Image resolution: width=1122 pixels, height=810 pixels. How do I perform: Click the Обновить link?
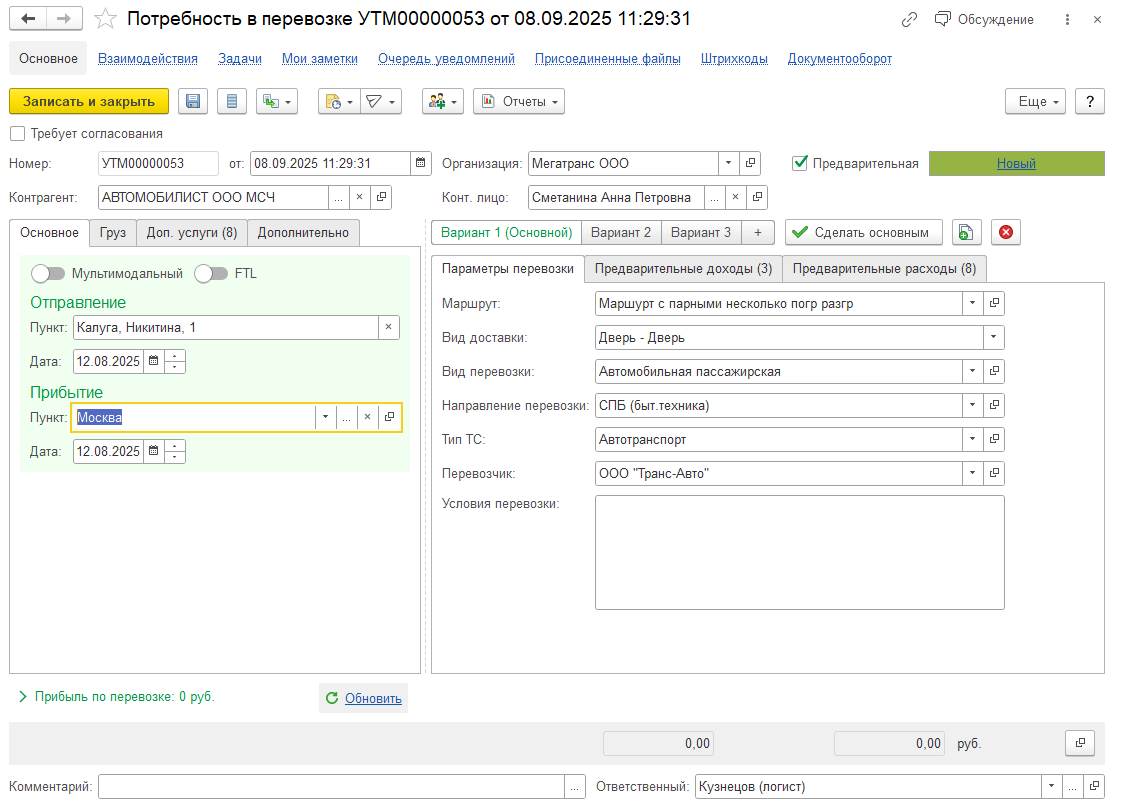[x=373, y=698]
